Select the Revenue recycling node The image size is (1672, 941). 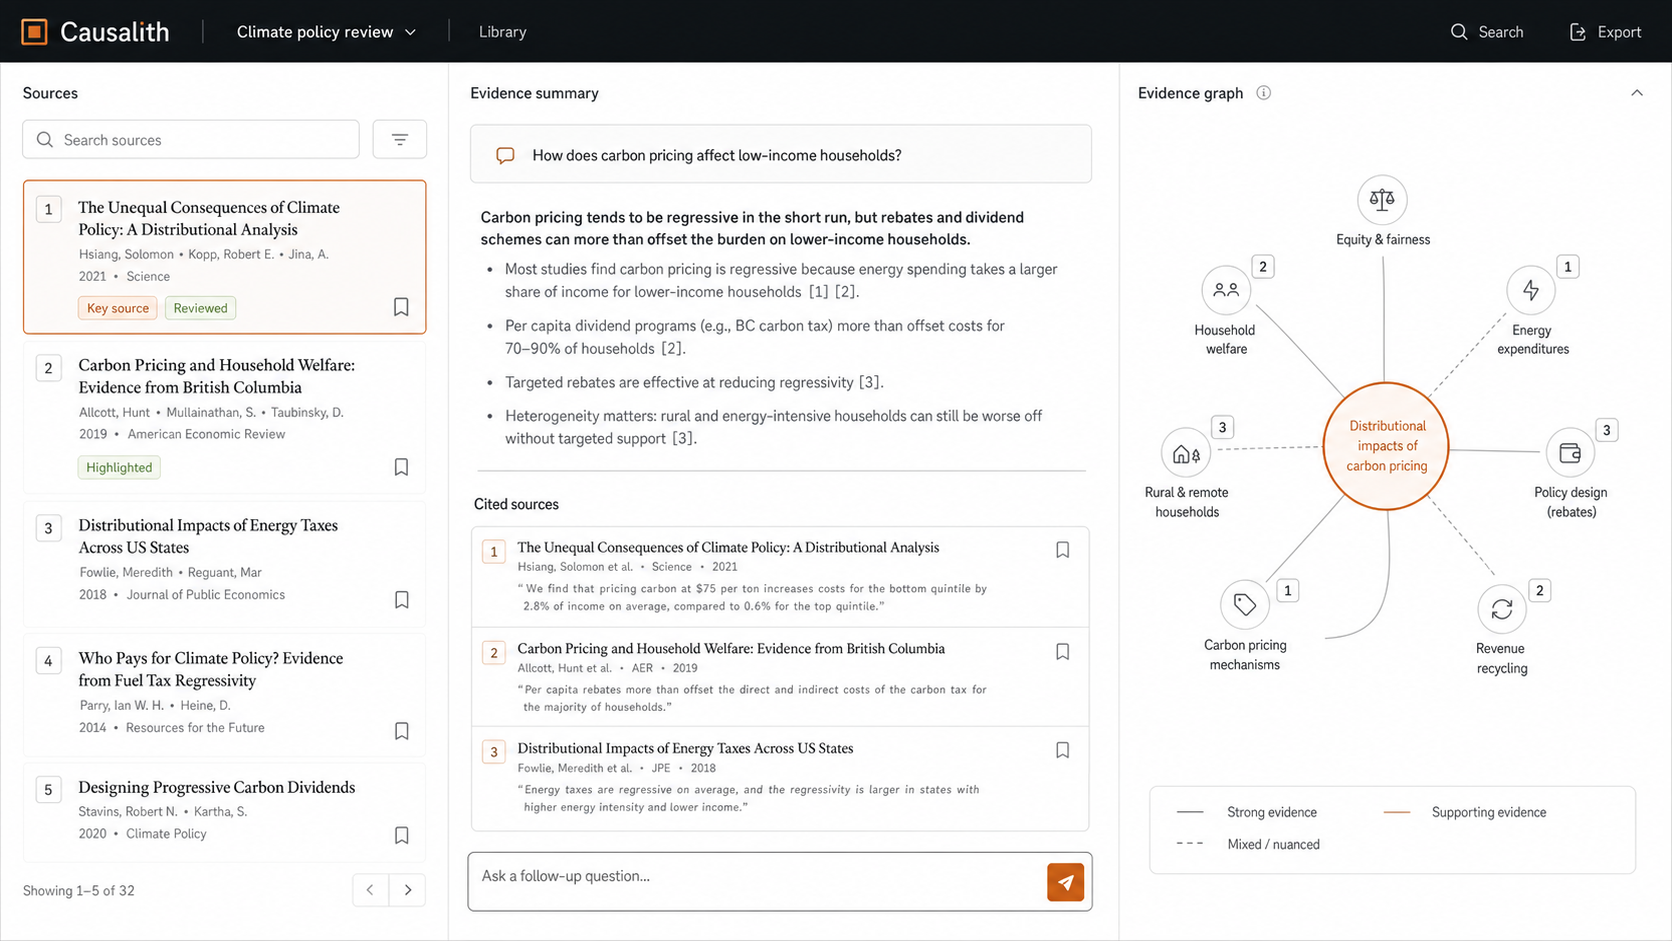[1502, 609]
